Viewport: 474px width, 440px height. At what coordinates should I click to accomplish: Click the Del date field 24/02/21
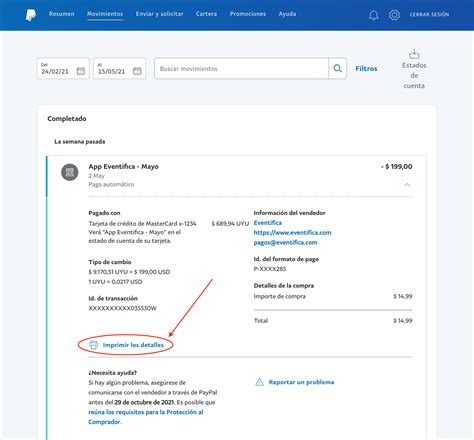click(63, 69)
